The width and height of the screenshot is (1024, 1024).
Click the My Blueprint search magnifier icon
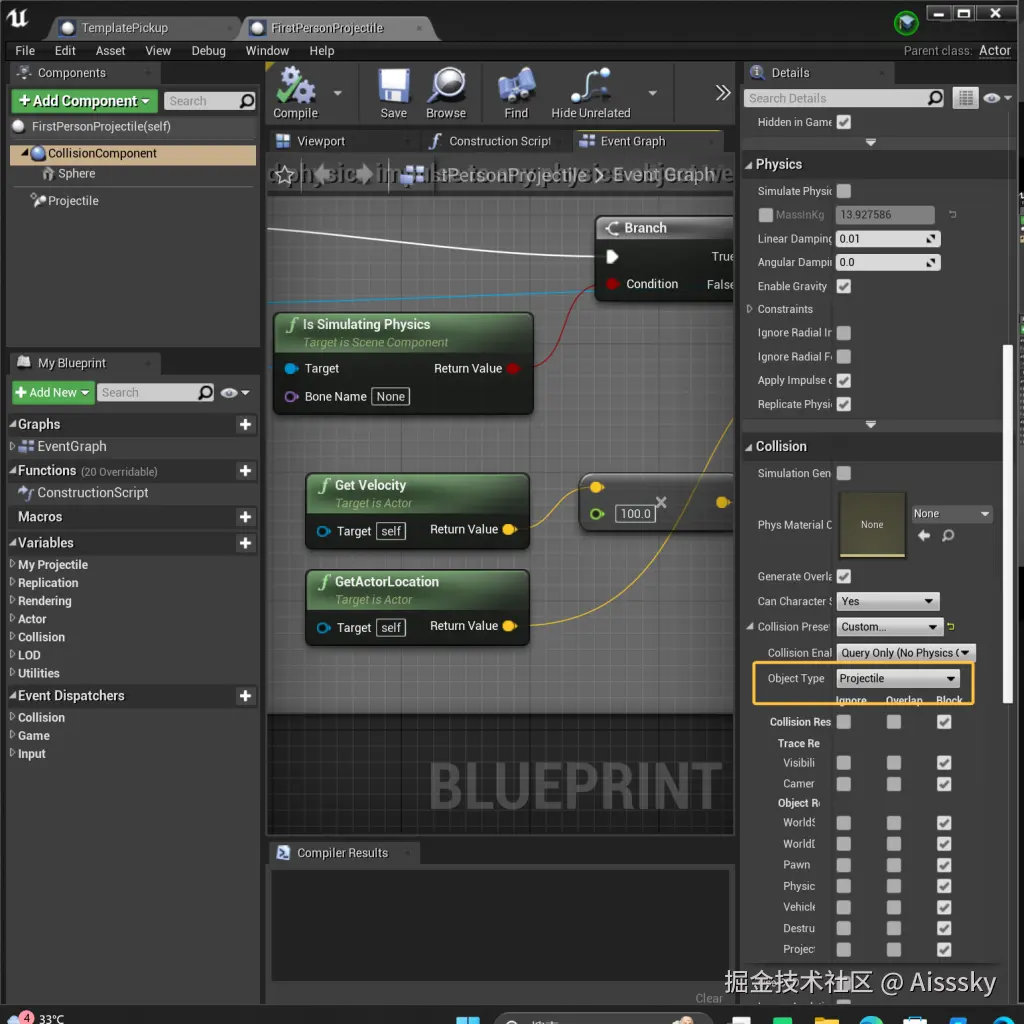(x=206, y=392)
